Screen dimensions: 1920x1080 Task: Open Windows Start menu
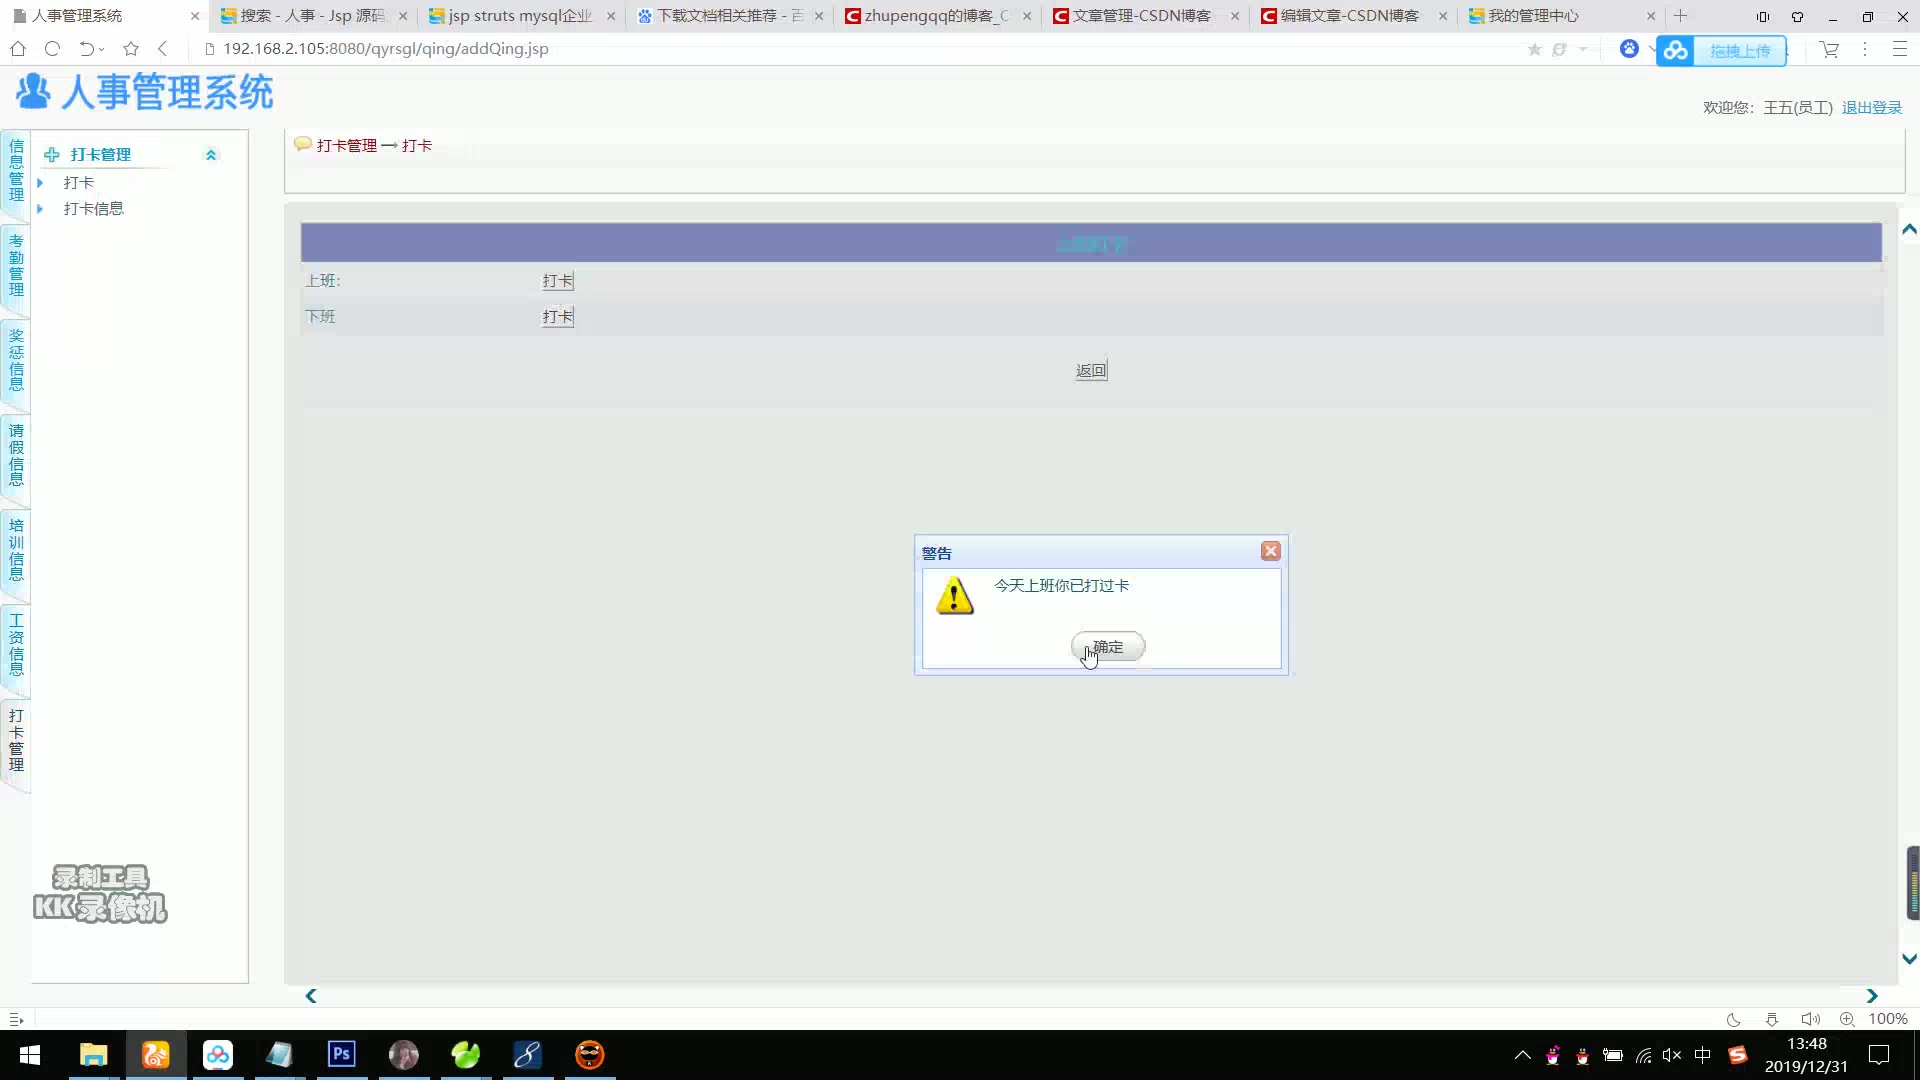pyautogui.click(x=30, y=1055)
